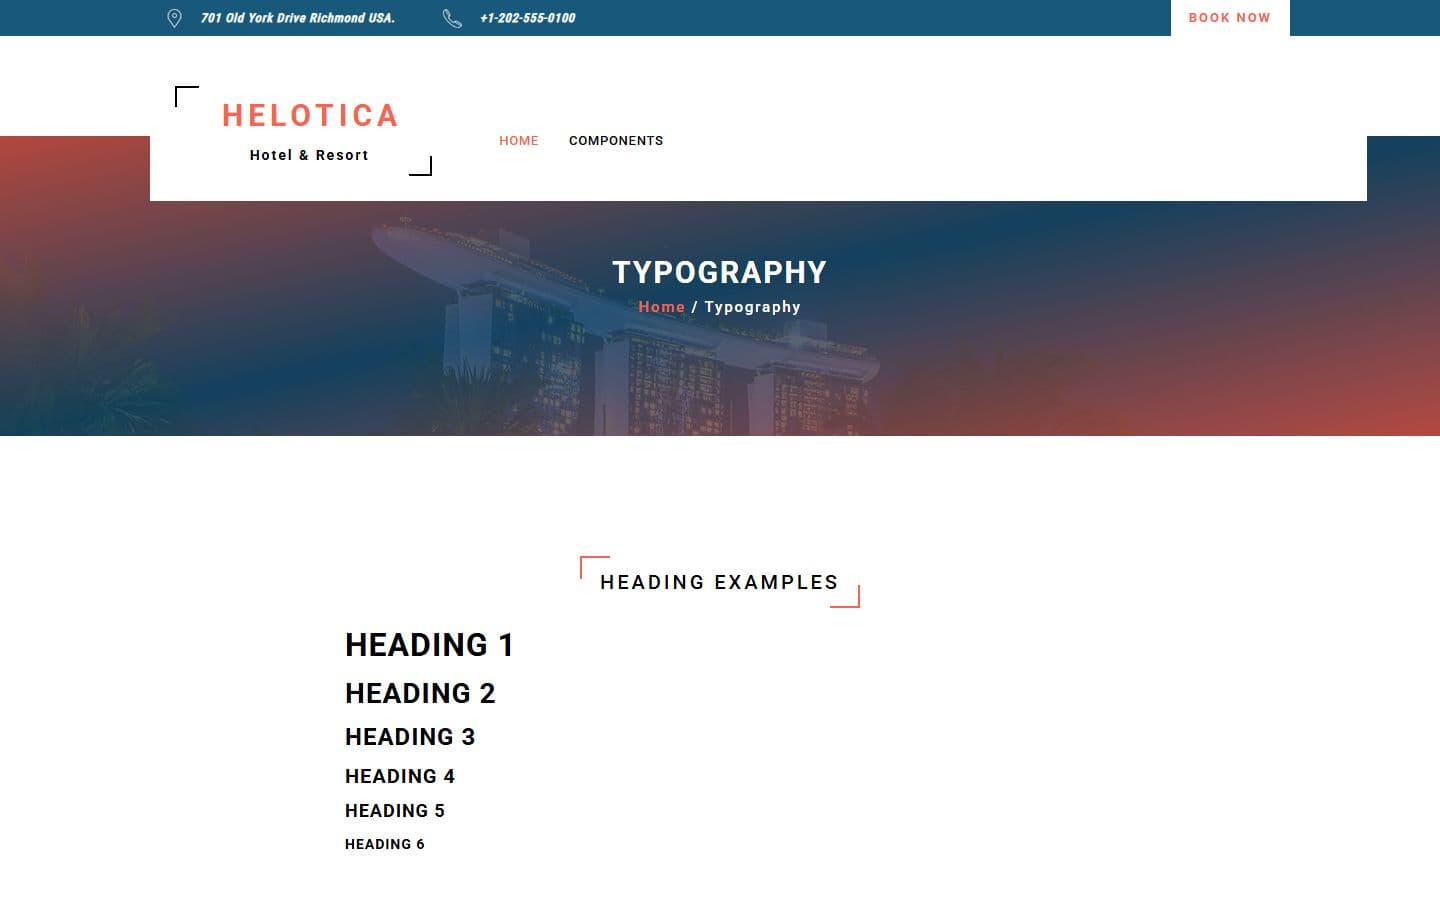Click the Heading 4 text
This screenshot has width=1440, height=900.
point(400,776)
